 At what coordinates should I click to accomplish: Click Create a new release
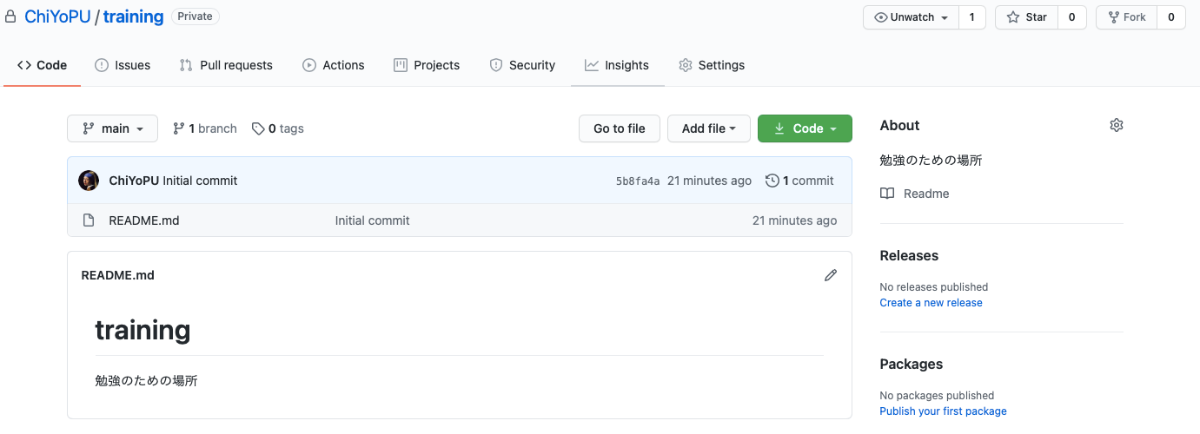(931, 302)
